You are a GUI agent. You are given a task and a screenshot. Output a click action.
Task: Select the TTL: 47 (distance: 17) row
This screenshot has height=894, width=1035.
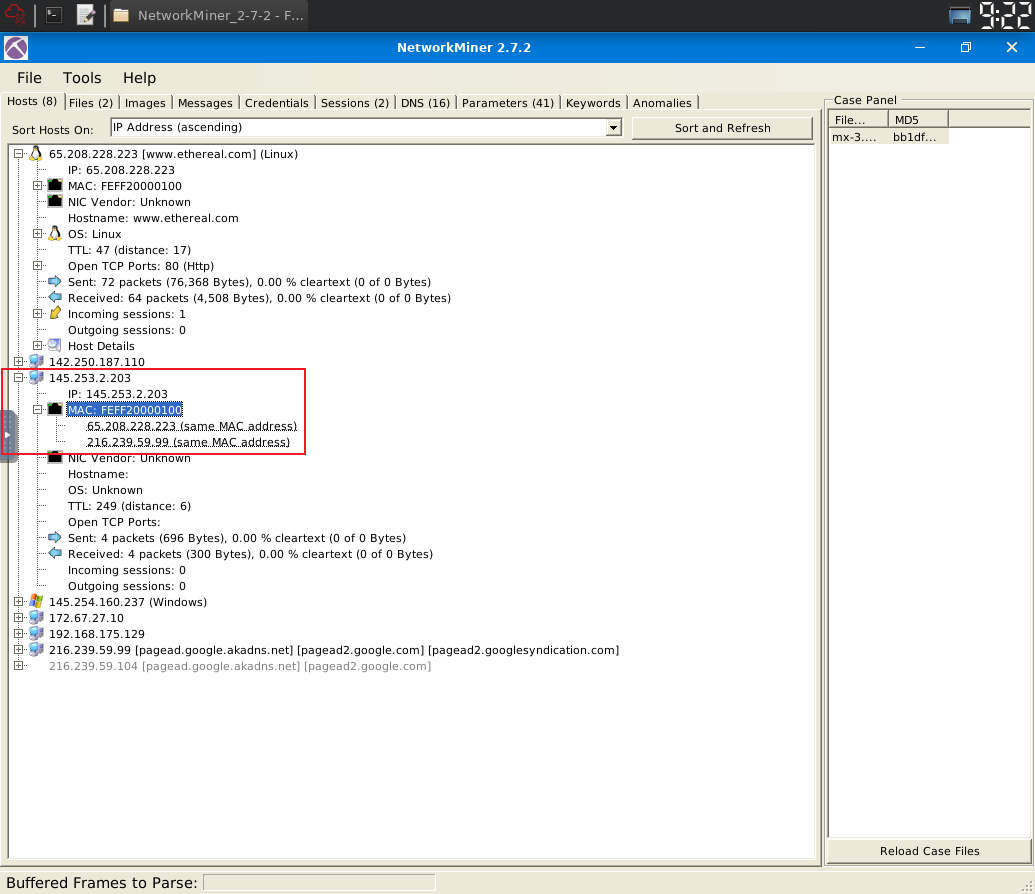pyautogui.click(x=129, y=250)
